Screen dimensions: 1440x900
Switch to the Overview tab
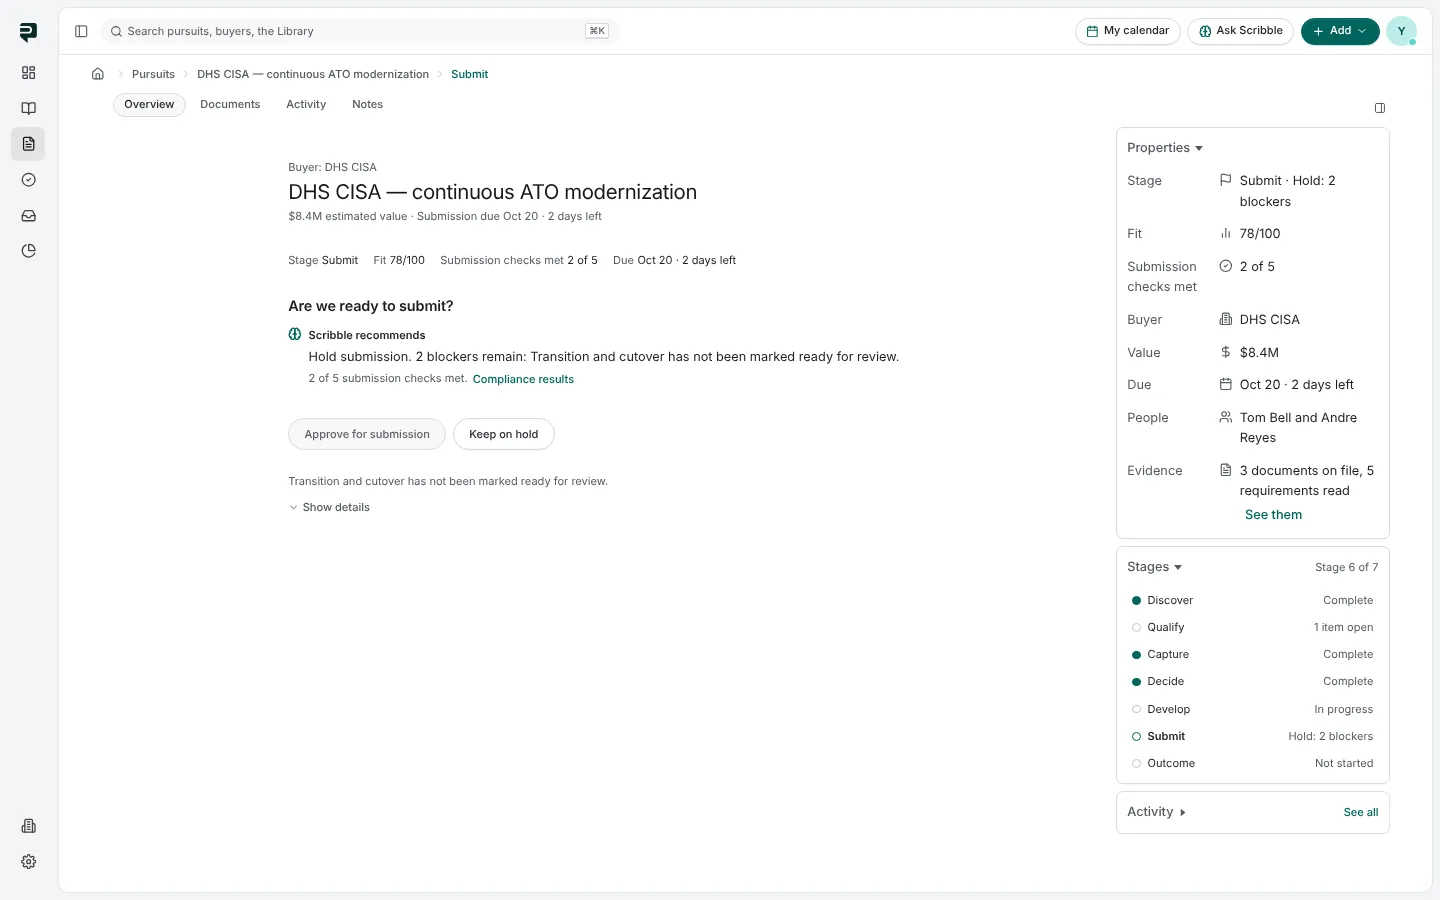[x=149, y=104]
